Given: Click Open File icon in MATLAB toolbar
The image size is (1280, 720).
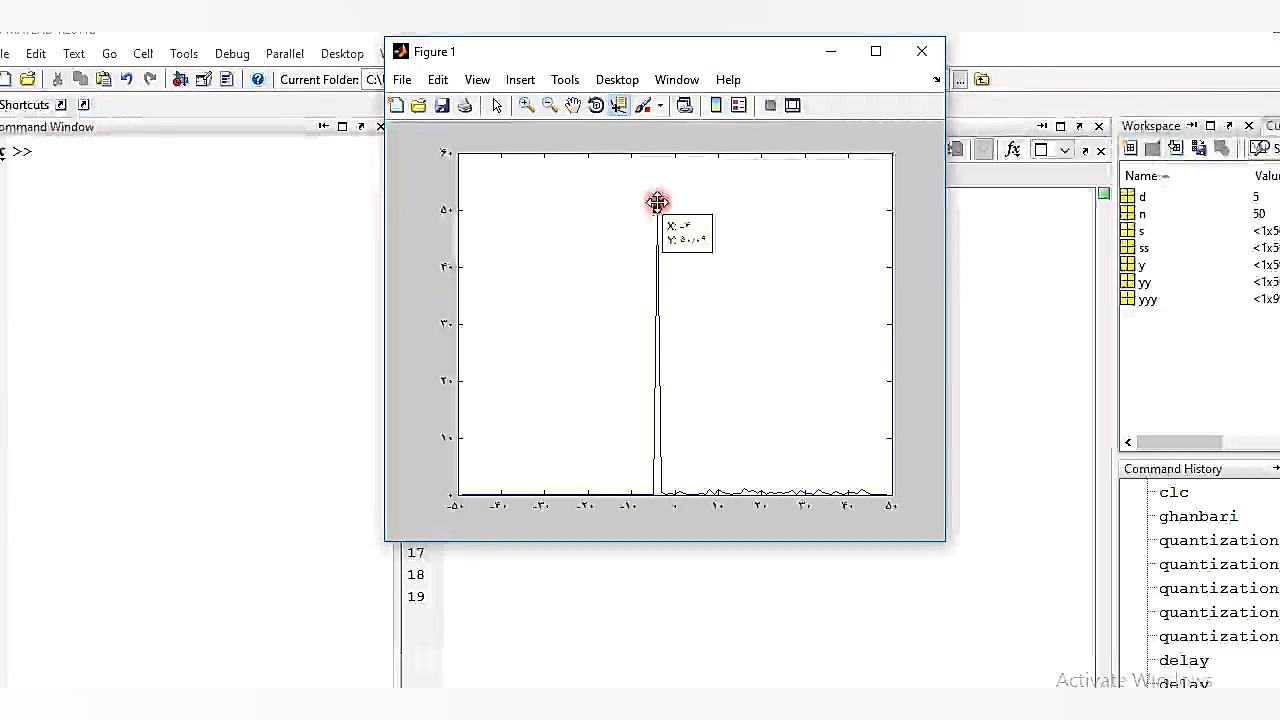Looking at the screenshot, I should point(28,79).
